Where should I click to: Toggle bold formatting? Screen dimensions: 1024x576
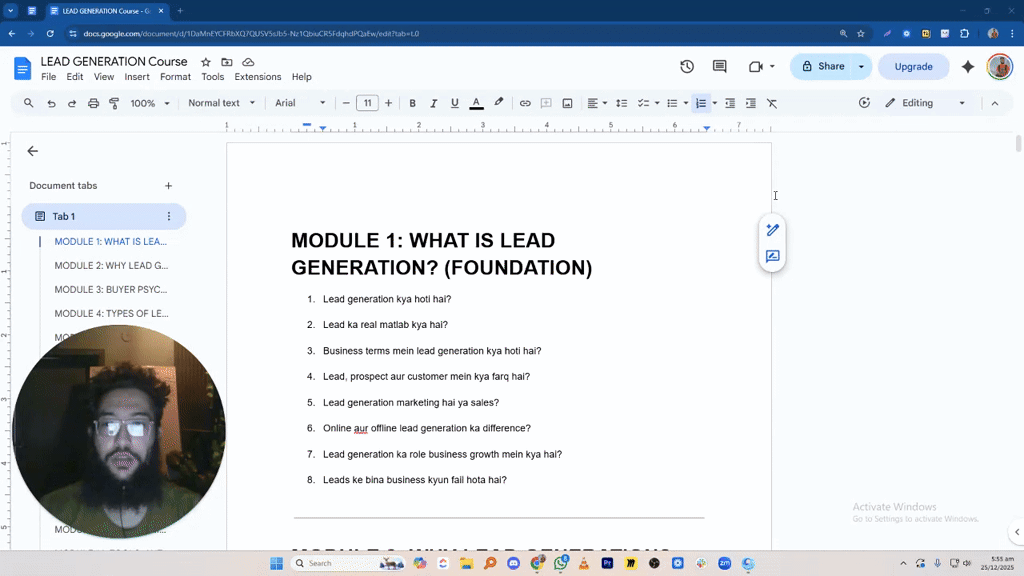(412, 103)
